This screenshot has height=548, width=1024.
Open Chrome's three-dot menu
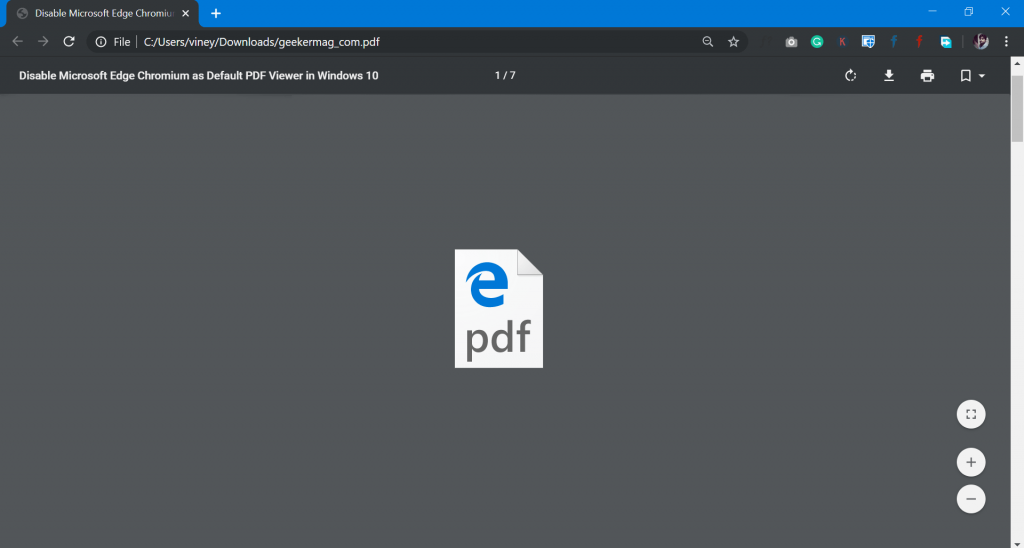point(1006,42)
